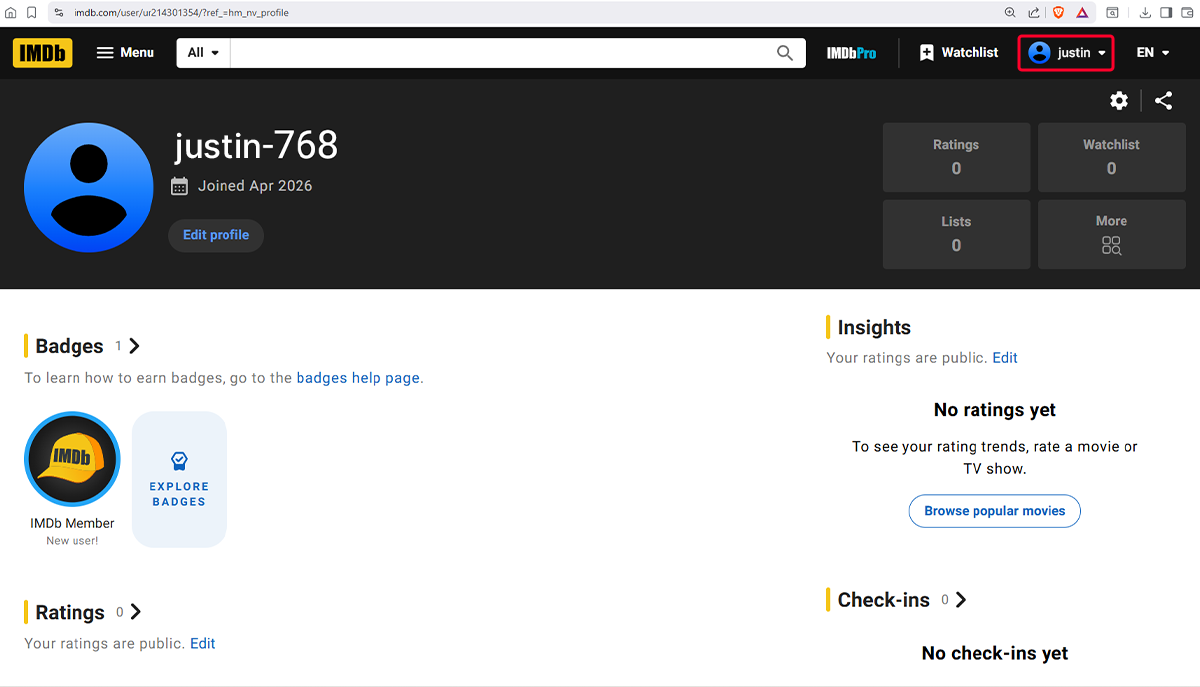
Task: Open the EN language dropdown
Action: point(1153,53)
